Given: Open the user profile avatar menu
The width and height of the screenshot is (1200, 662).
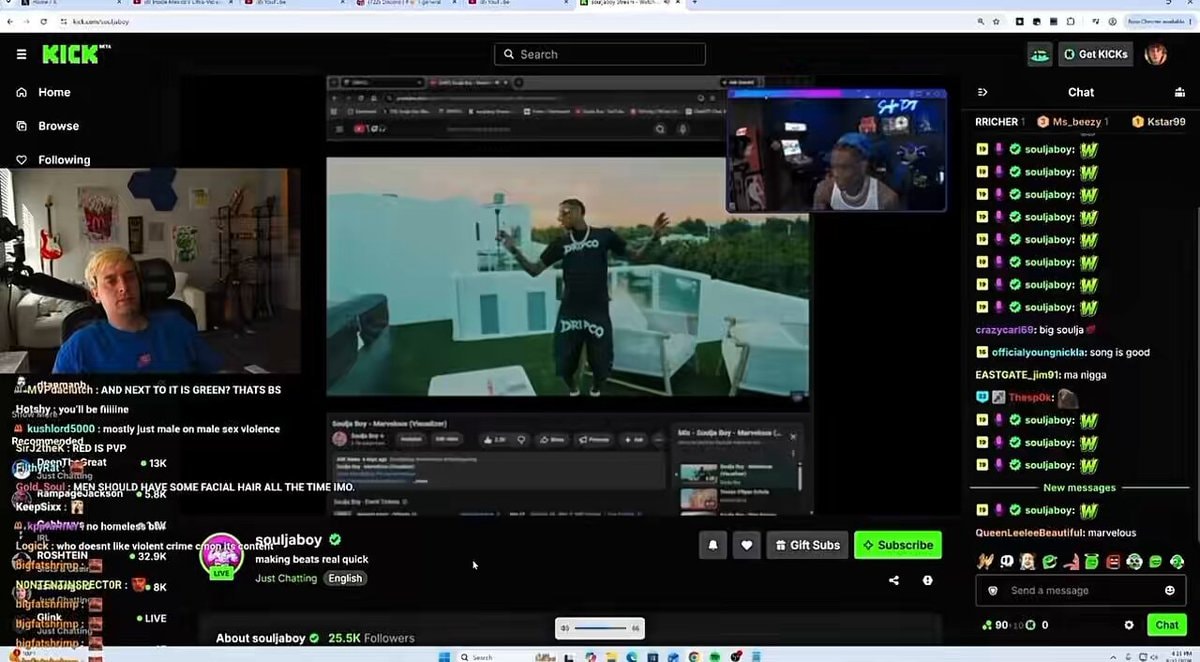Looking at the screenshot, I should (x=1156, y=54).
